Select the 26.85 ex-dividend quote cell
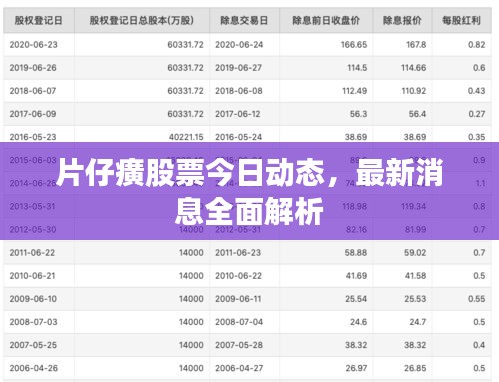The image size is (499, 382). 415,368
